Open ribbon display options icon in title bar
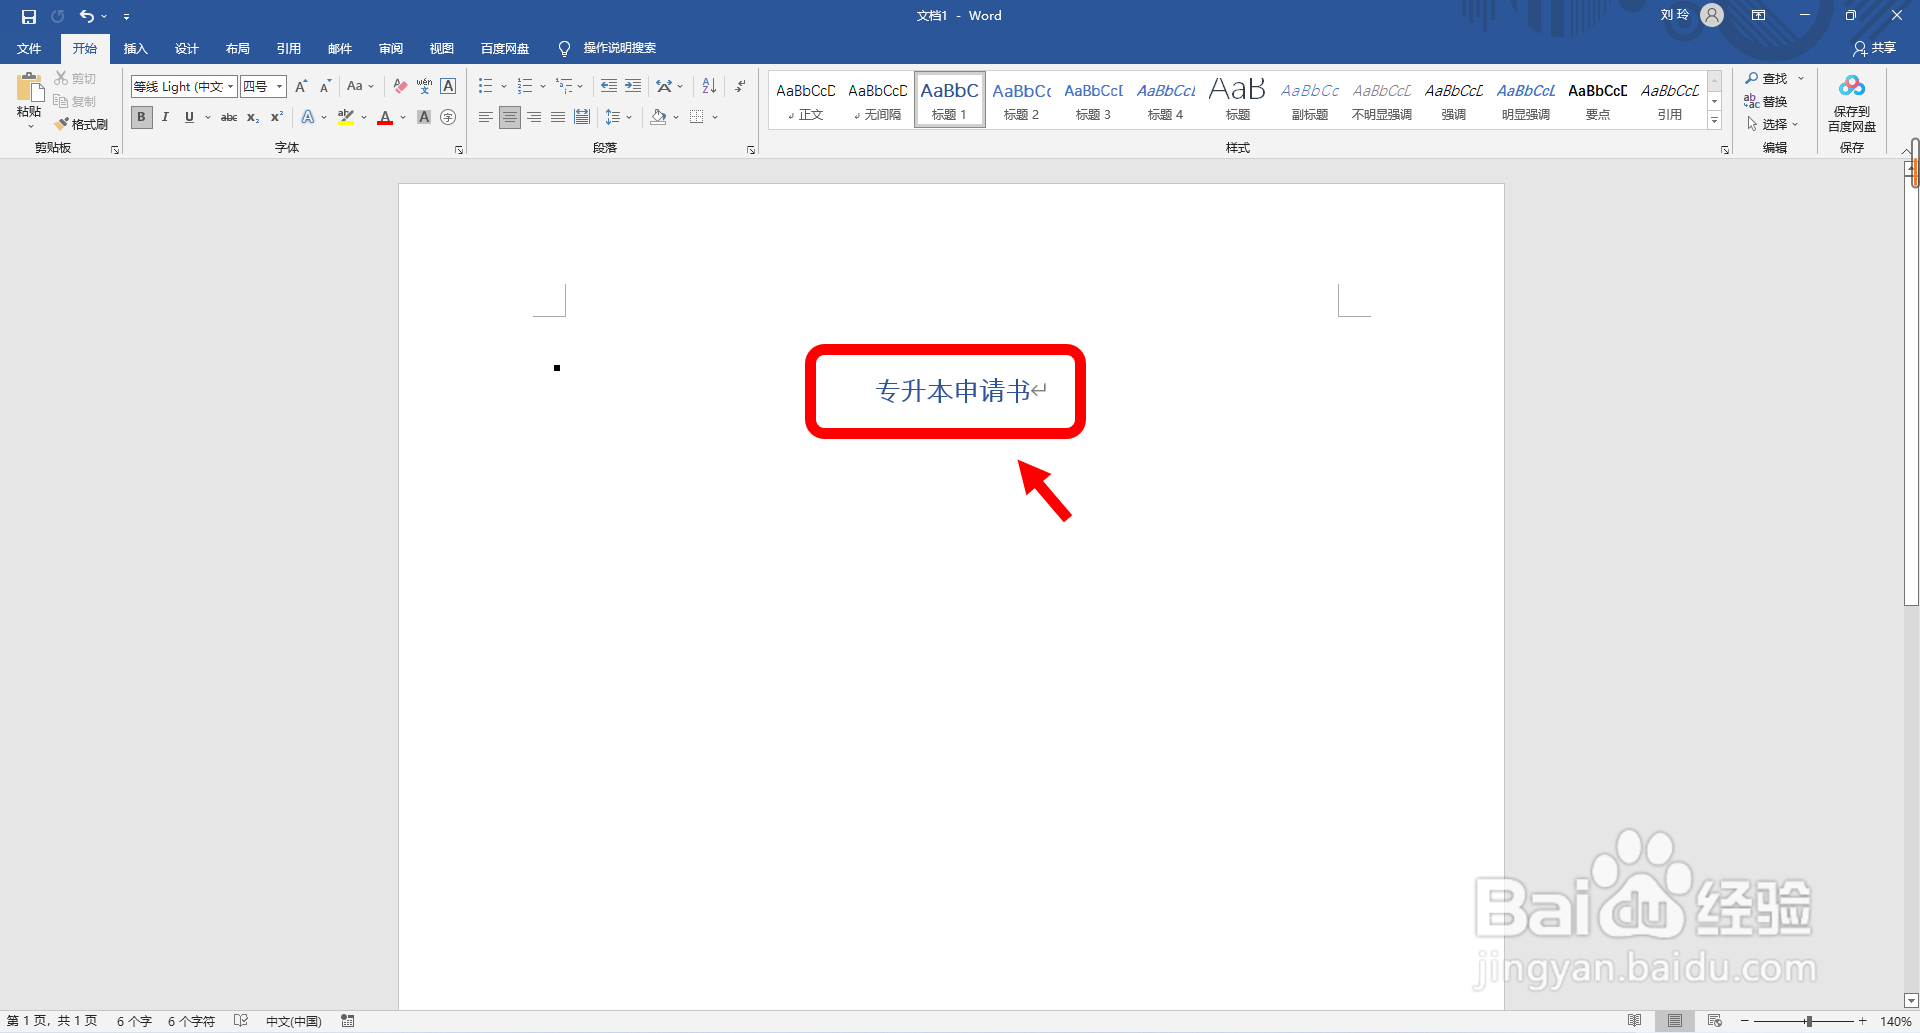The width and height of the screenshot is (1920, 1033). tap(1758, 16)
